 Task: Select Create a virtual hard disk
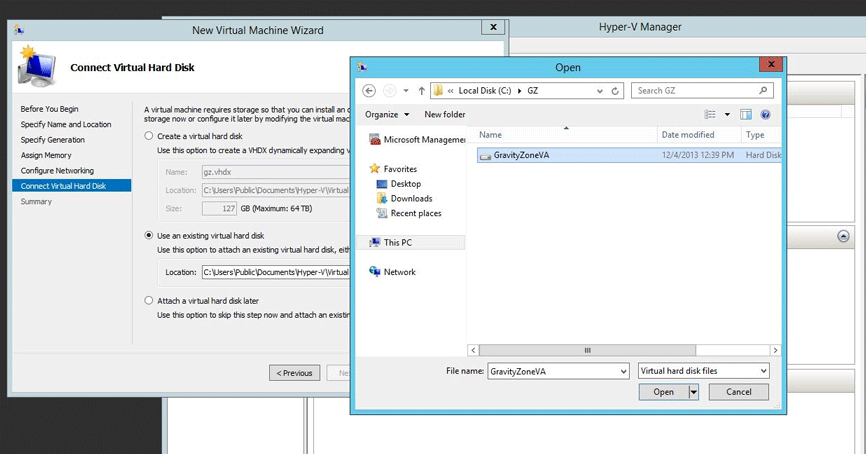tap(149, 136)
